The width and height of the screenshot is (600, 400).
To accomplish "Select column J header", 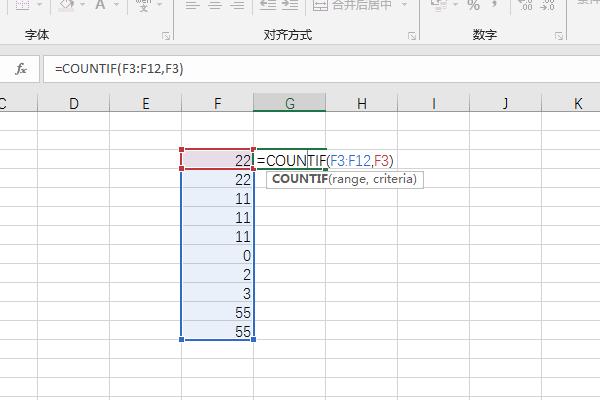I will tap(505, 103).
